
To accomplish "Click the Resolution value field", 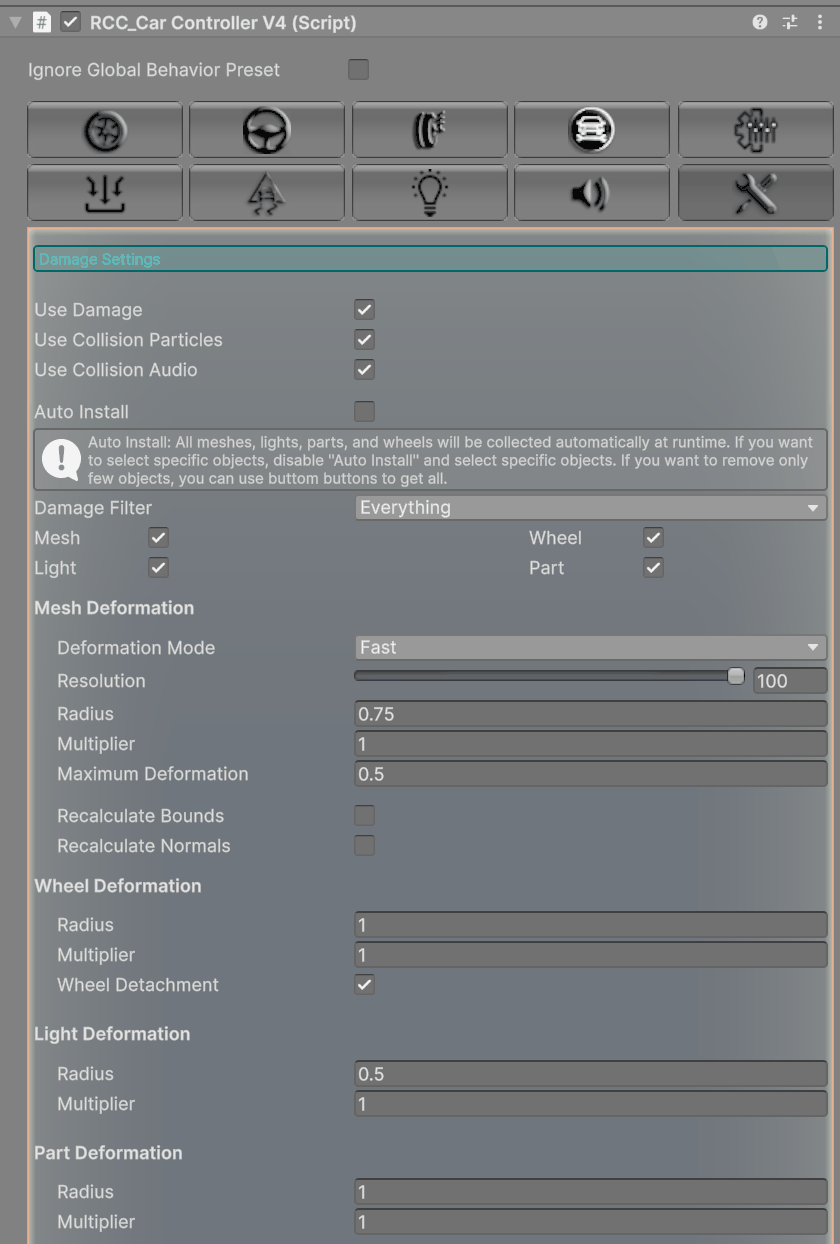I will [x=790, y=681].
